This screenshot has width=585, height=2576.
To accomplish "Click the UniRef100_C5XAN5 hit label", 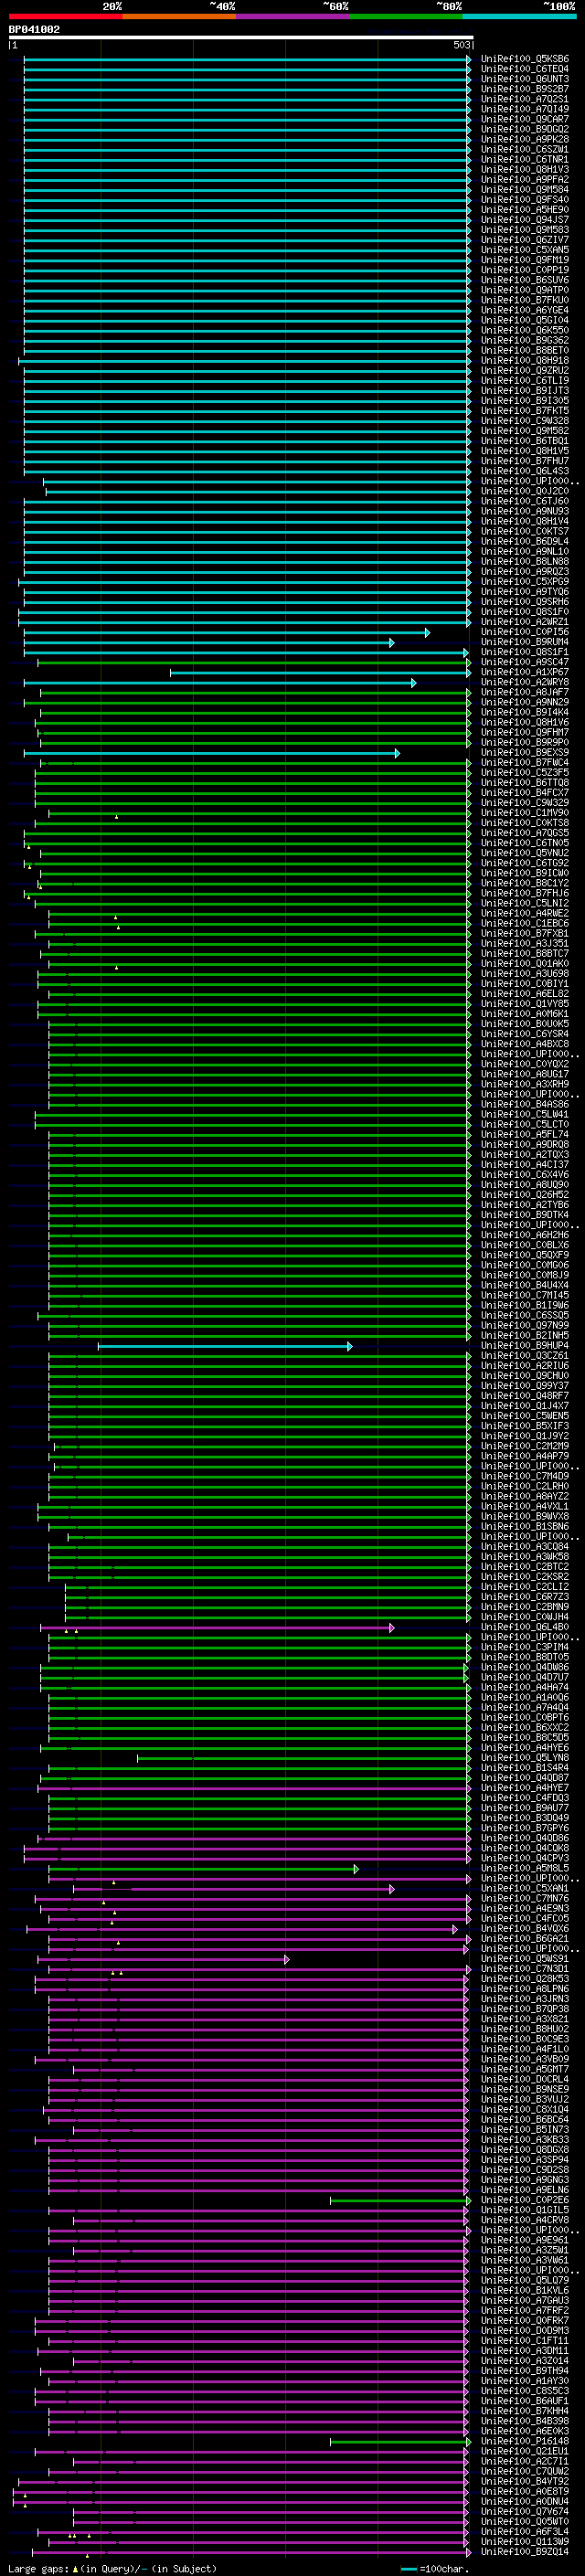I will pyautogui.click(x=525, y=250).
